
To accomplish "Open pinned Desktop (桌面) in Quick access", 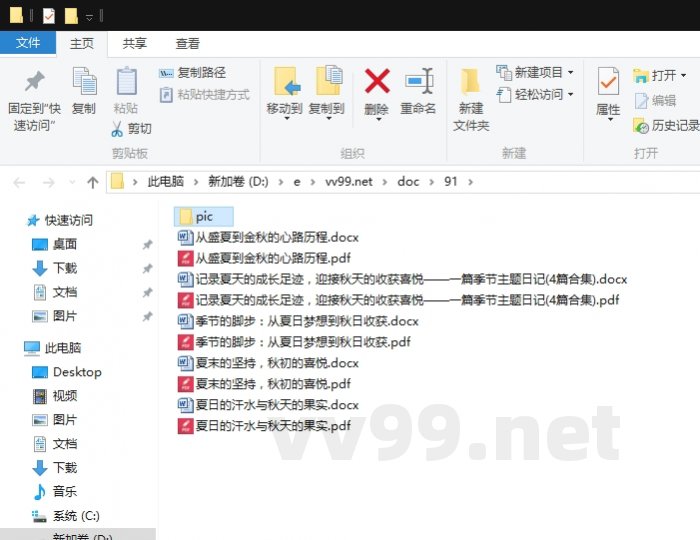I will click(x=54, y=244).
